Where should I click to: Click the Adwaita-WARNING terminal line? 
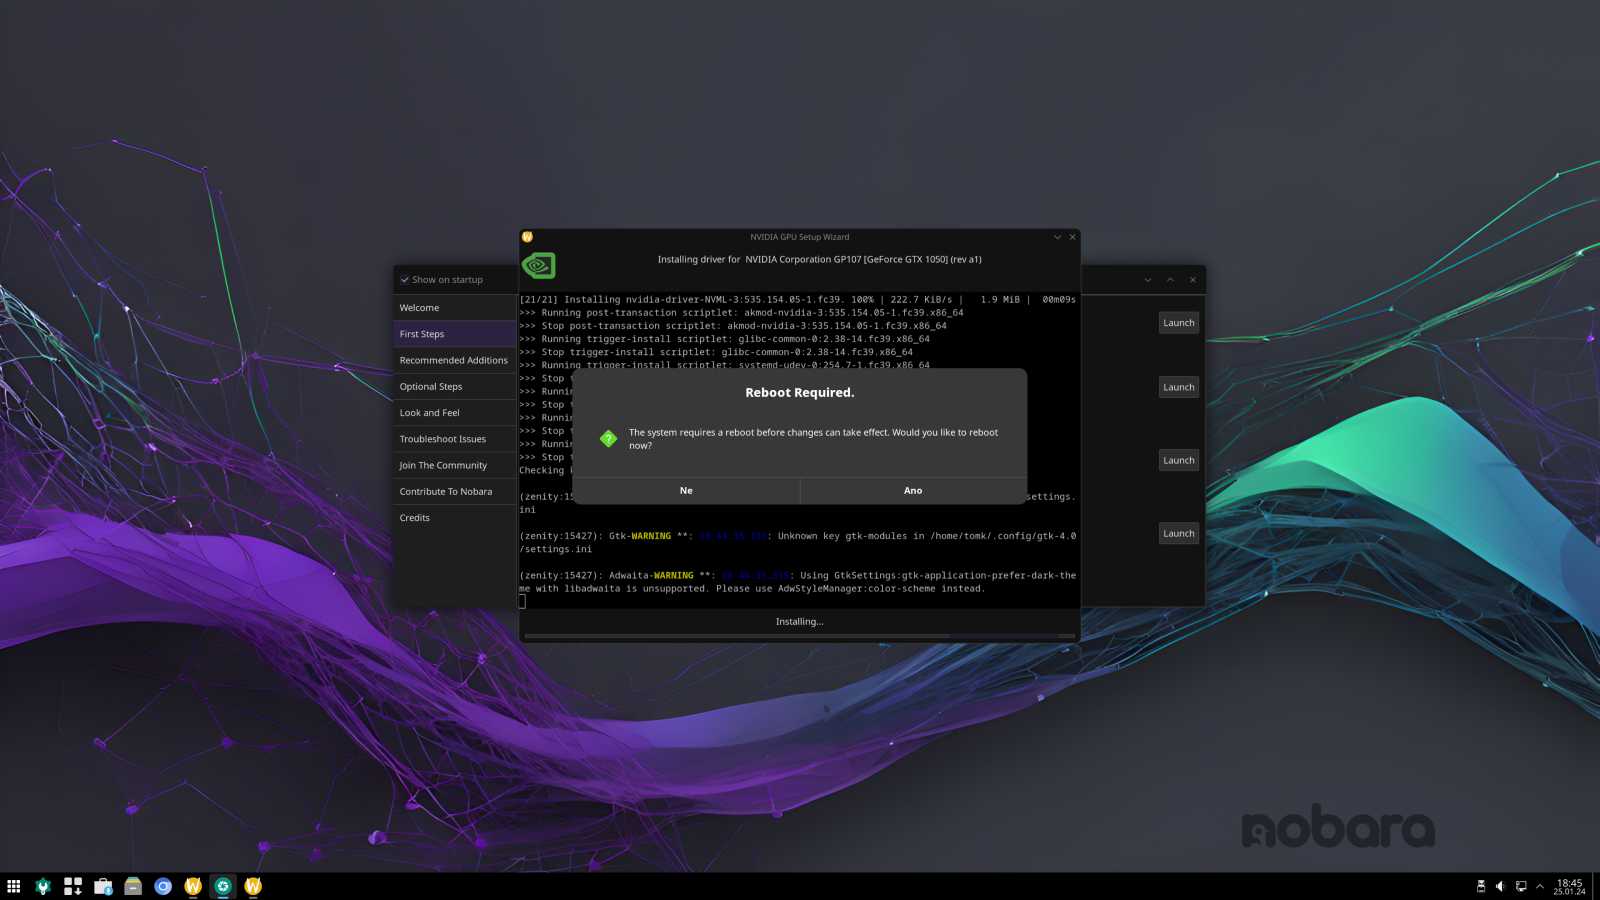click(x=798, y=582)
